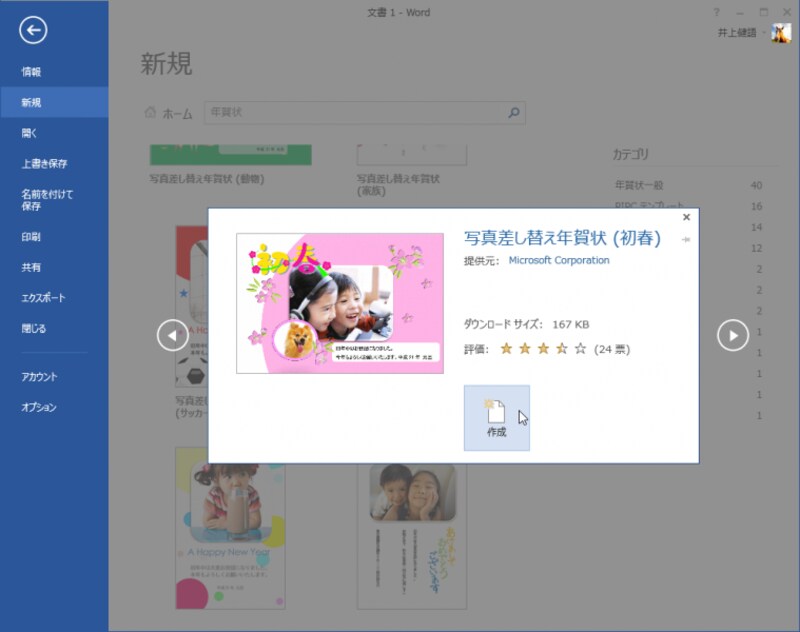800x632 pixels.
Task: Click the Create (作成) template button
Action: [x=496, y=418]
